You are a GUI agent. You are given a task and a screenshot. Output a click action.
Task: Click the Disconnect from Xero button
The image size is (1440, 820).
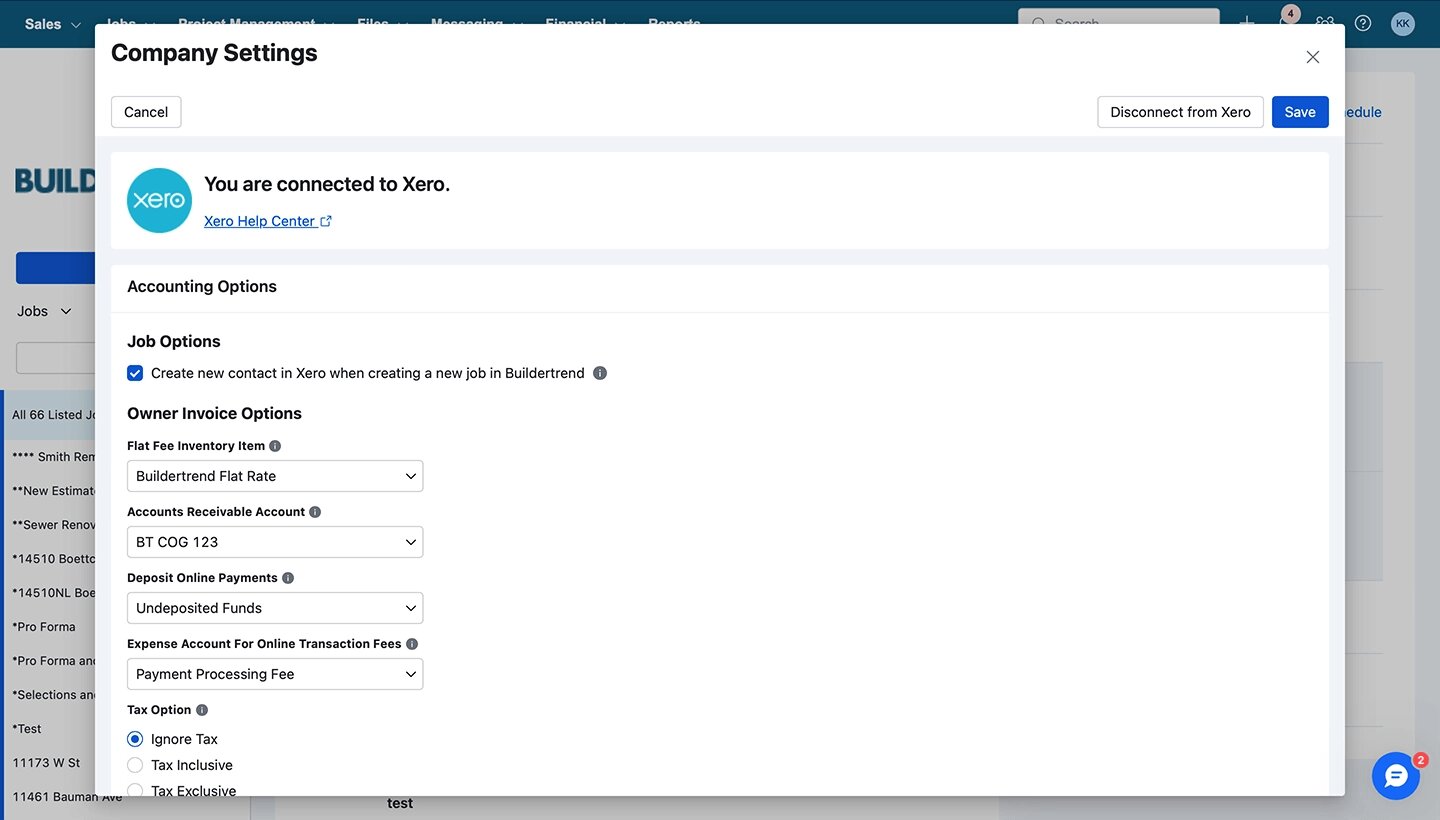tap(1180, 112)
